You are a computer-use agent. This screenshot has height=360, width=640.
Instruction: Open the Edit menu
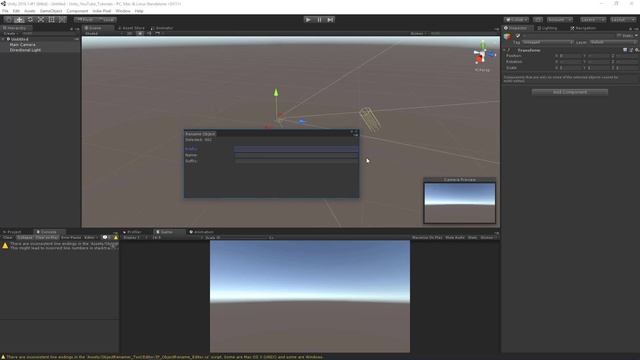pyautogui.click(x=16, y=11)
